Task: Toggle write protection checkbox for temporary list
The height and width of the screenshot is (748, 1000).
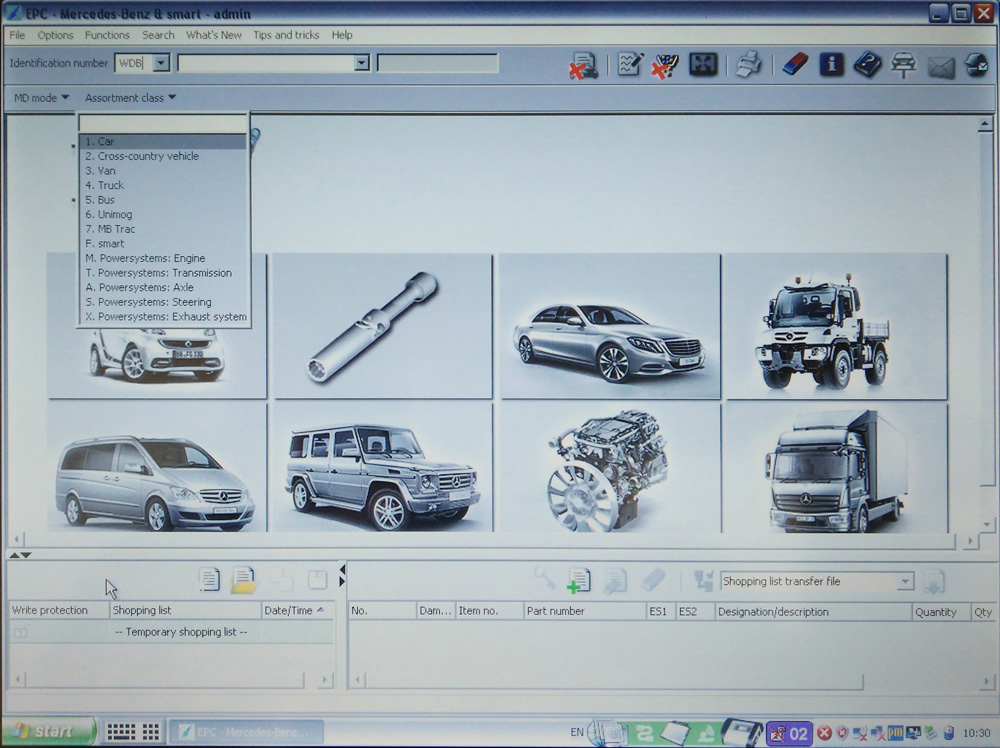Action: [21, 633]
